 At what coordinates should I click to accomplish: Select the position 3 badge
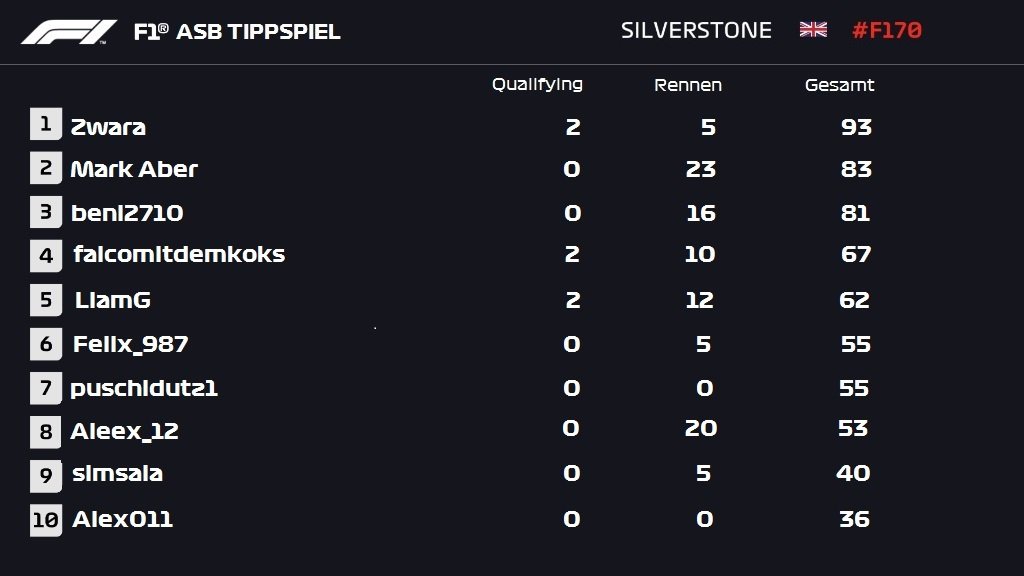pyautogui.click(x=46, y=212)
